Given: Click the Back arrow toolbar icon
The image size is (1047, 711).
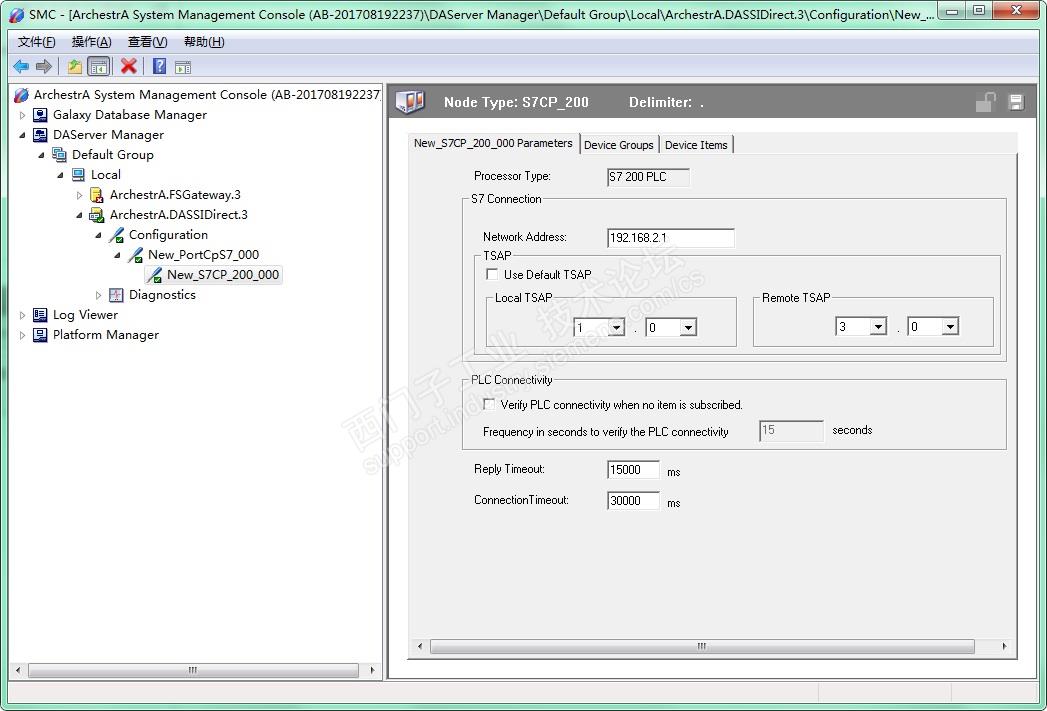Looking at the screenshot, I should (21, 66).
